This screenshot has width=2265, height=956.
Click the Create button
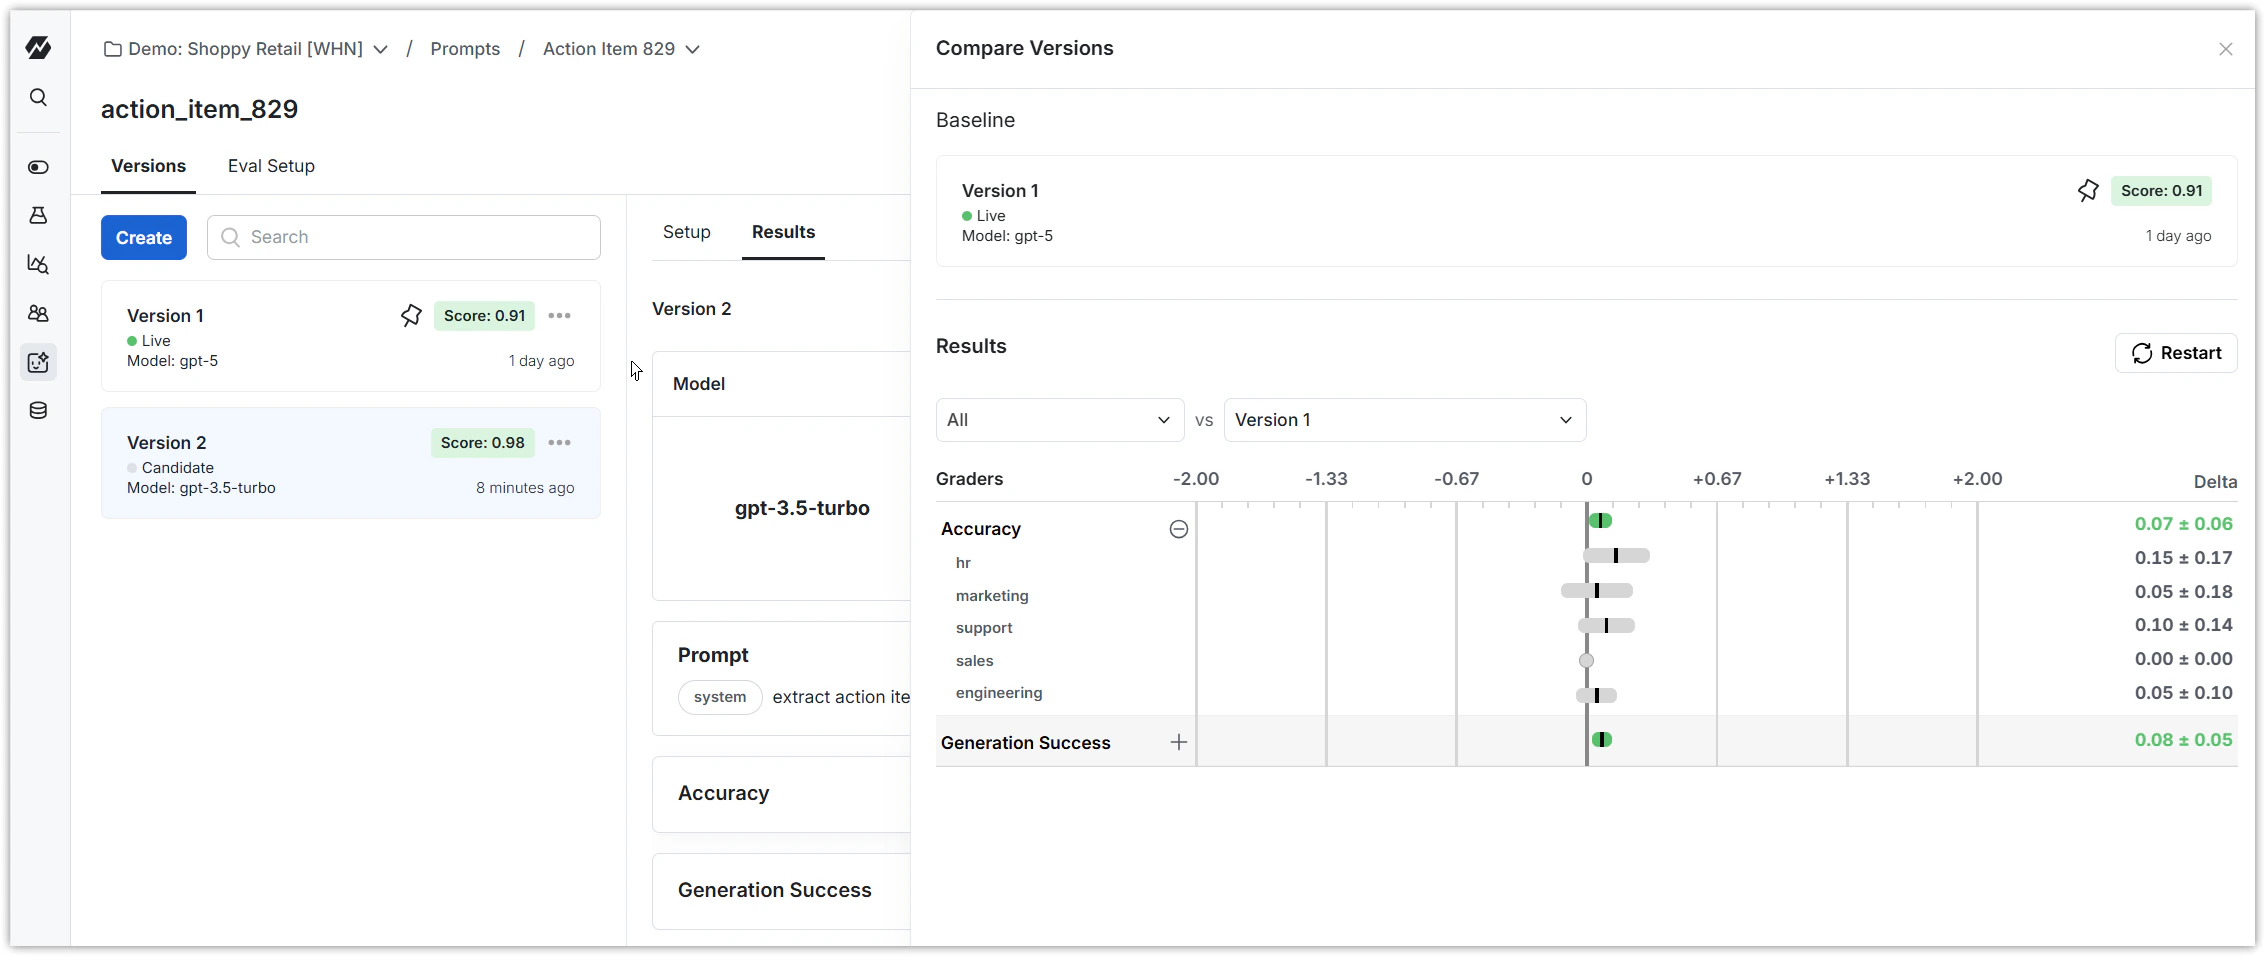[x=143, y=237]
